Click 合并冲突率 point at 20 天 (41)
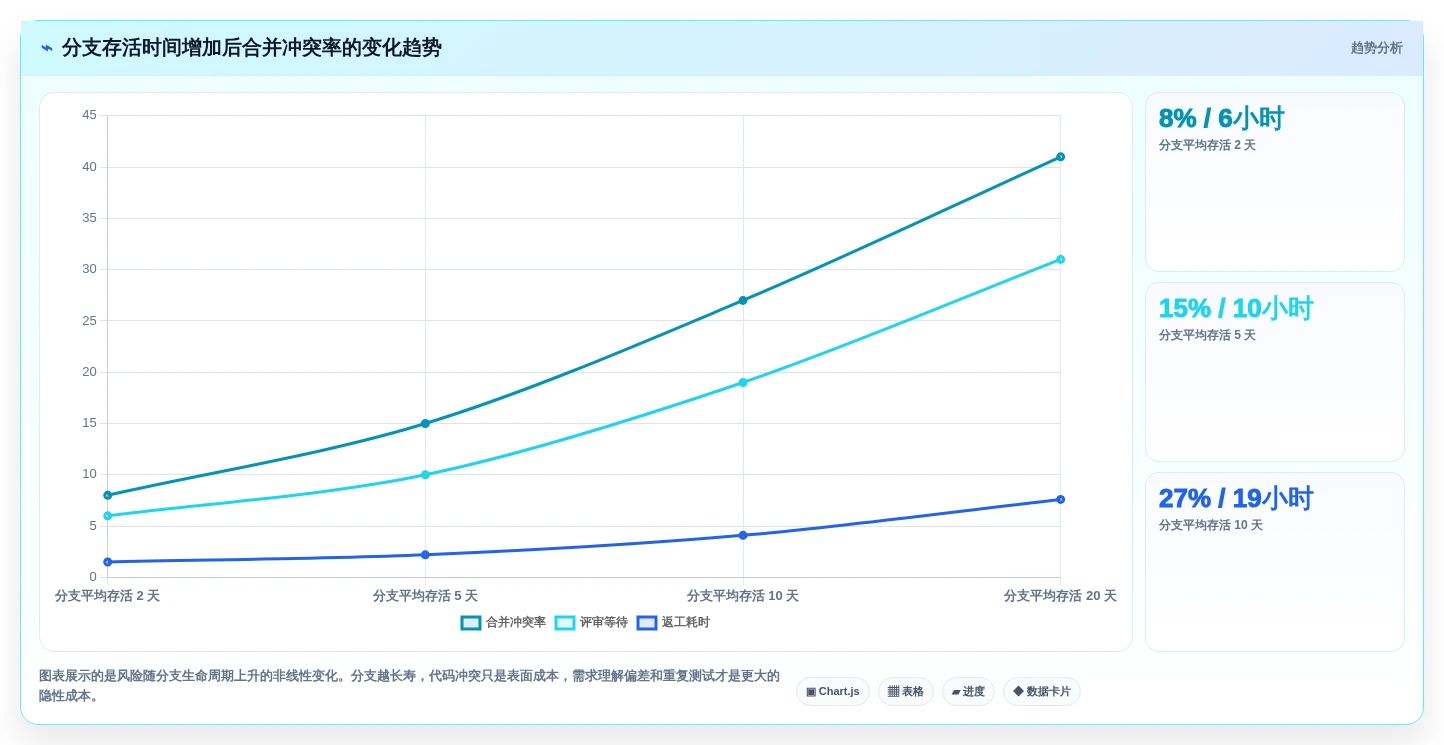 point(1060,157)
